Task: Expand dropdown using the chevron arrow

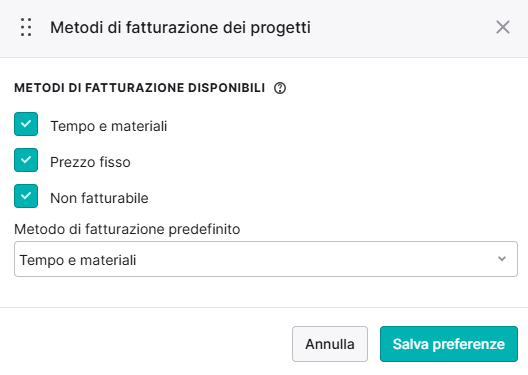Action: pos(502,259)
